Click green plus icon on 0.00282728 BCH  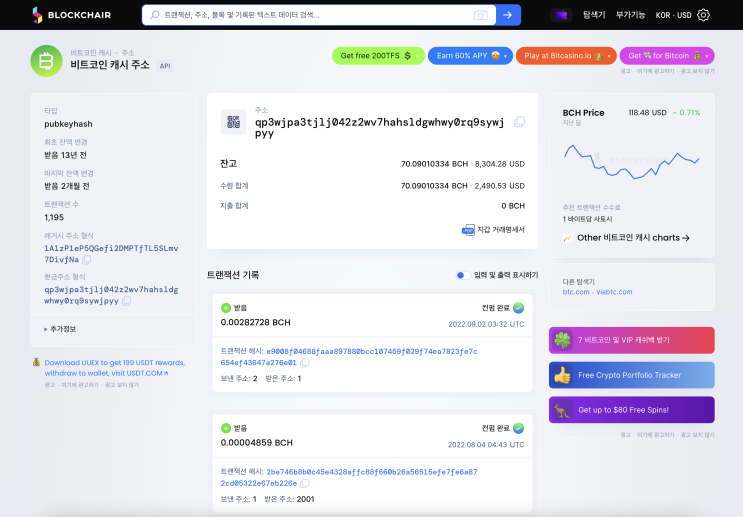click(226, 308)
